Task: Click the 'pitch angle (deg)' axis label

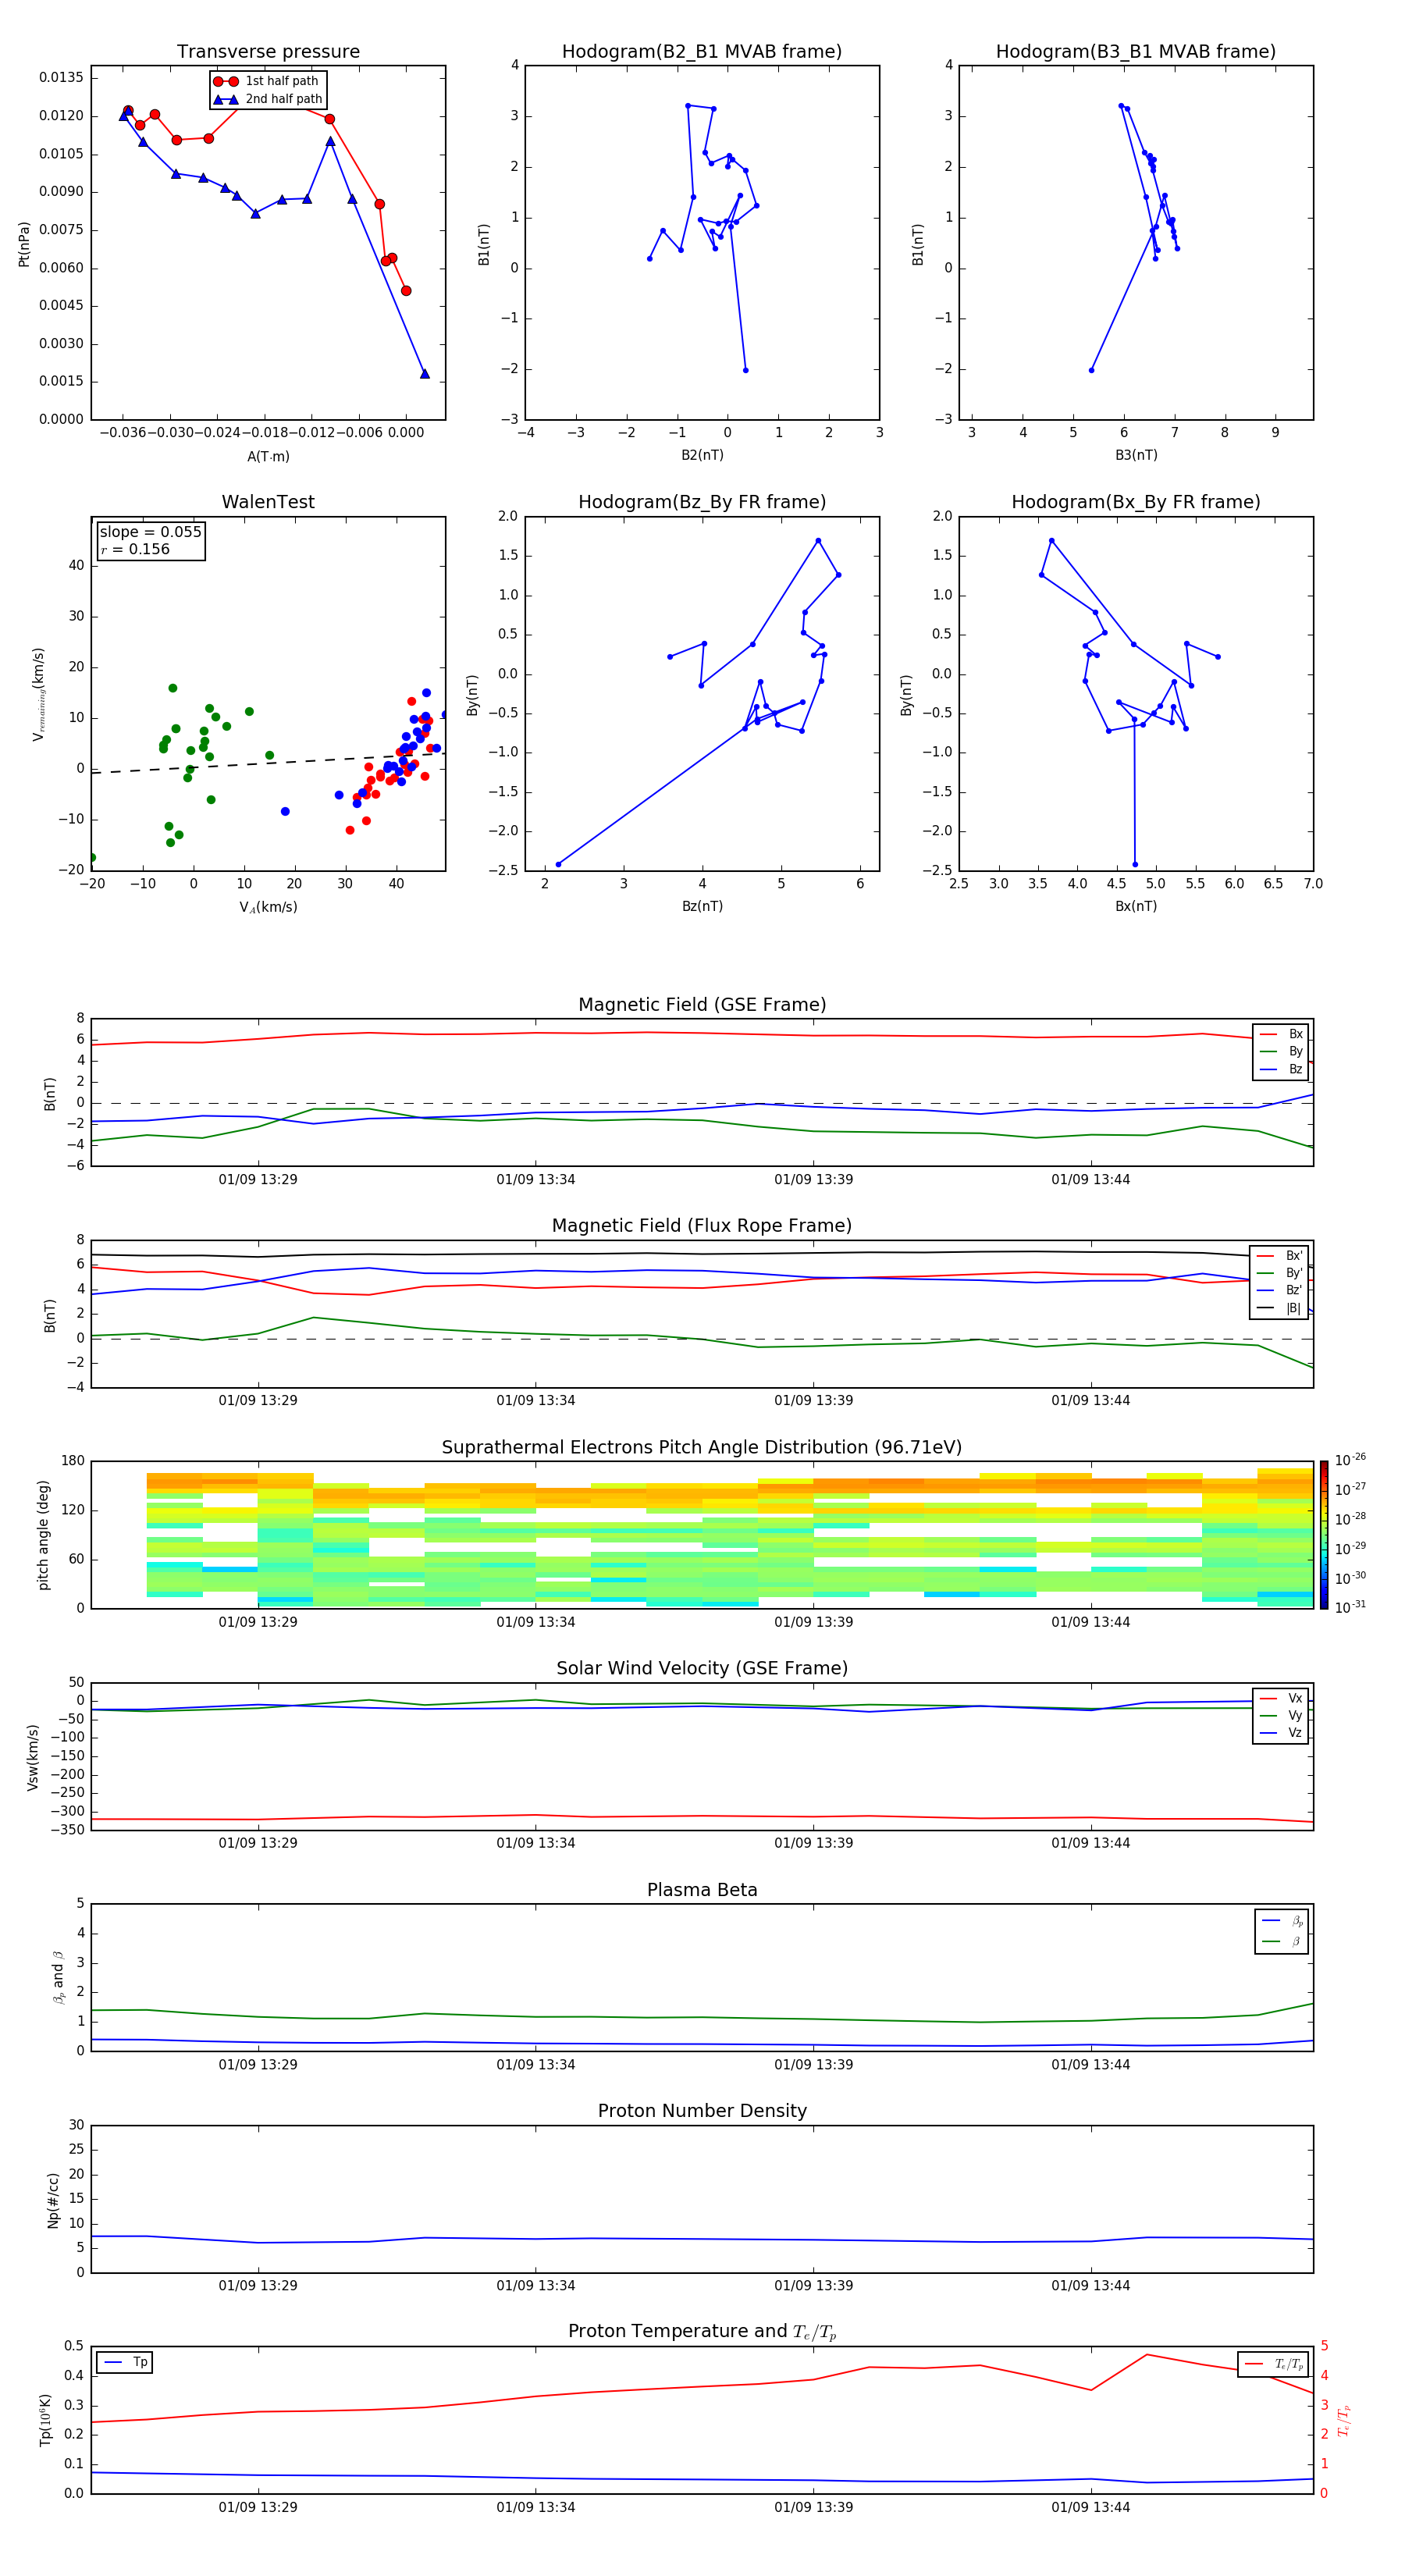Action: tap(43, 1535)
